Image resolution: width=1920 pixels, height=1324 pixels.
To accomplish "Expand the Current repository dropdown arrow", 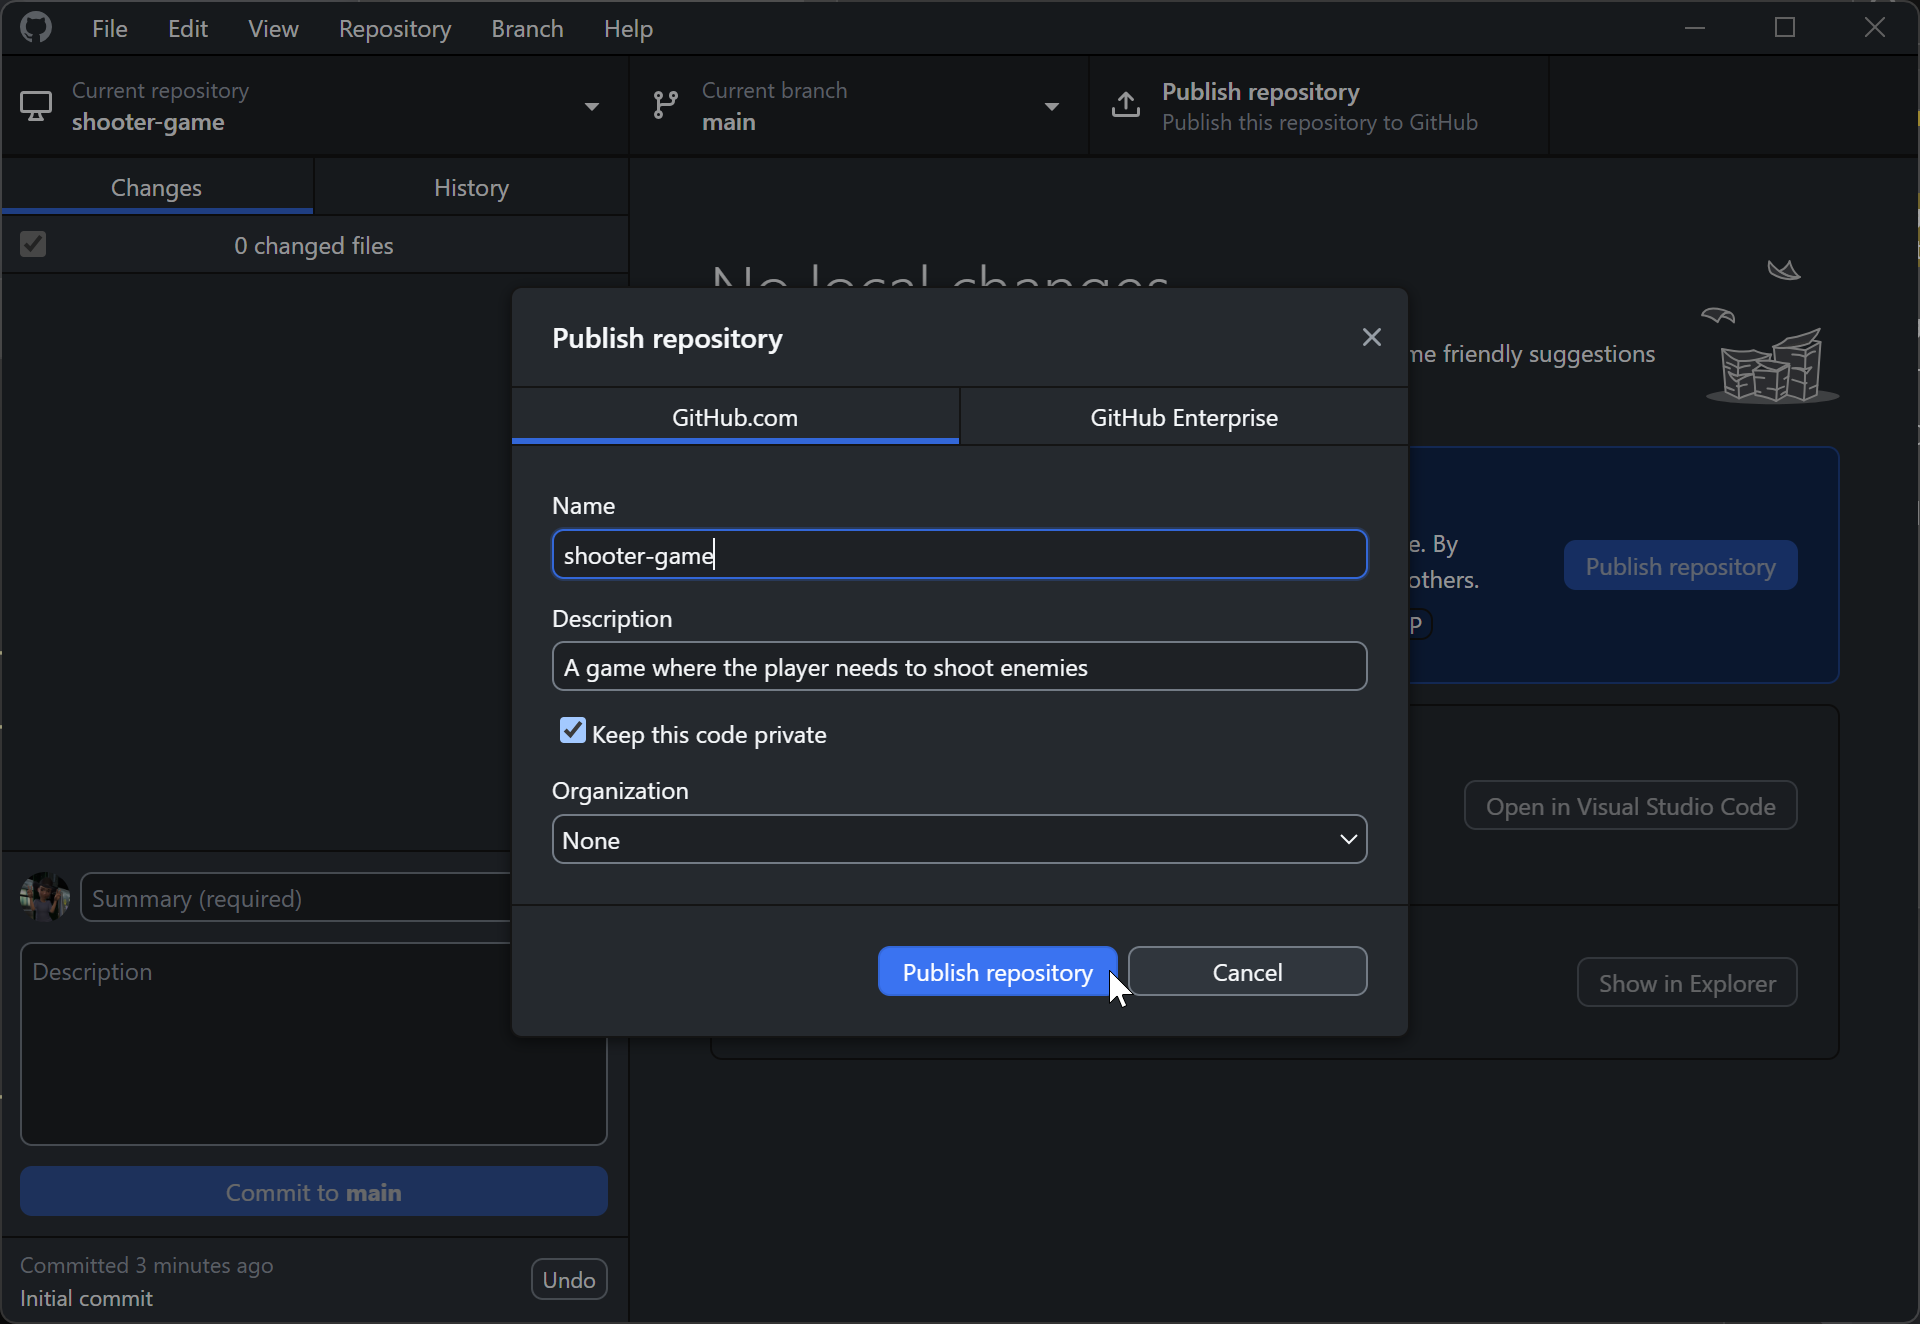I will [x=591, y=106].
